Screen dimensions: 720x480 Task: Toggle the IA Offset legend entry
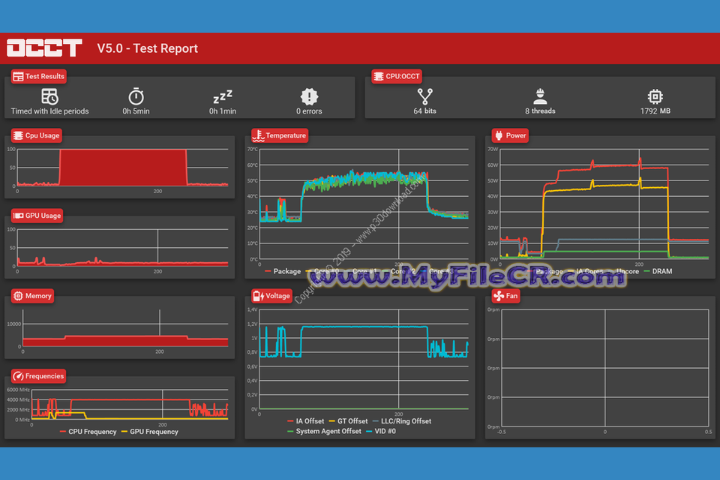(305, 421)
